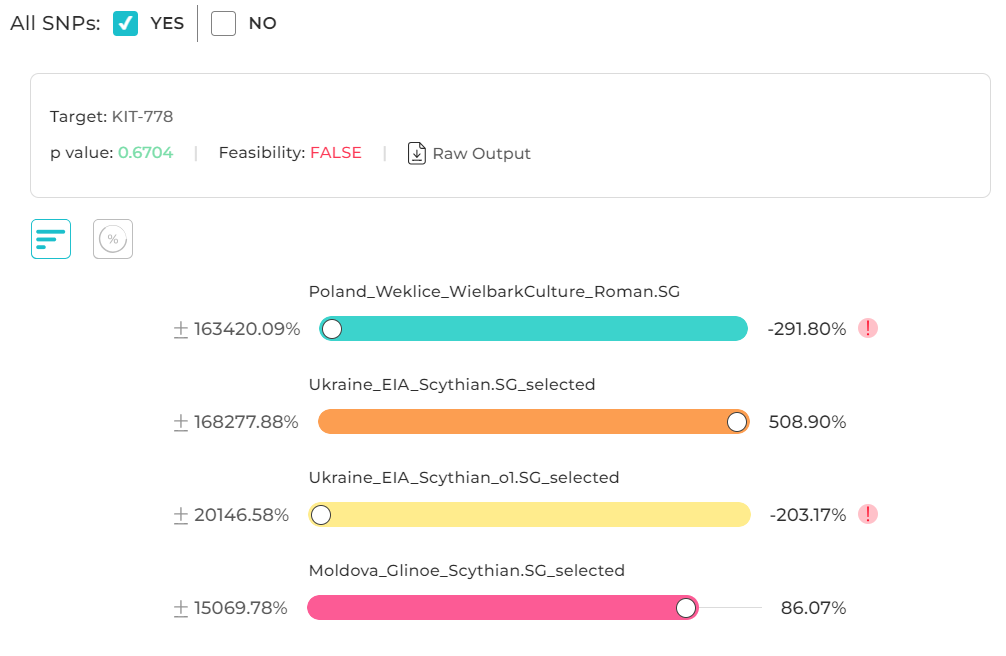This screenshot has width=1006, height=656.
Task: Check the YES checkbox for All SNPs
Action: click(x=125, y=23)
